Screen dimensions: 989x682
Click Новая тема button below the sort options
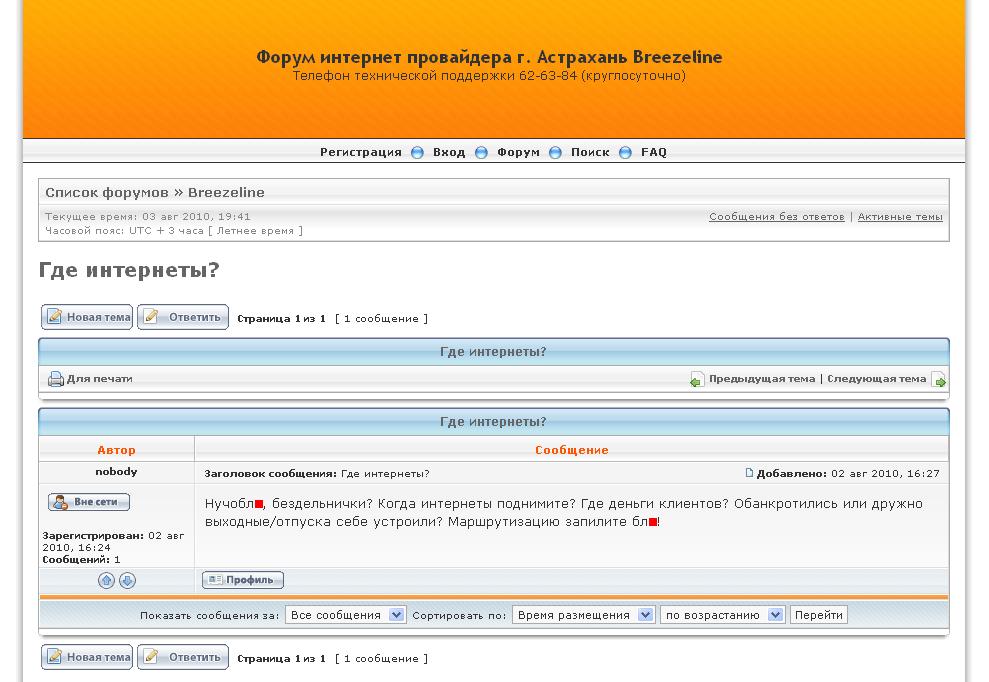click(x=87, y=657)
